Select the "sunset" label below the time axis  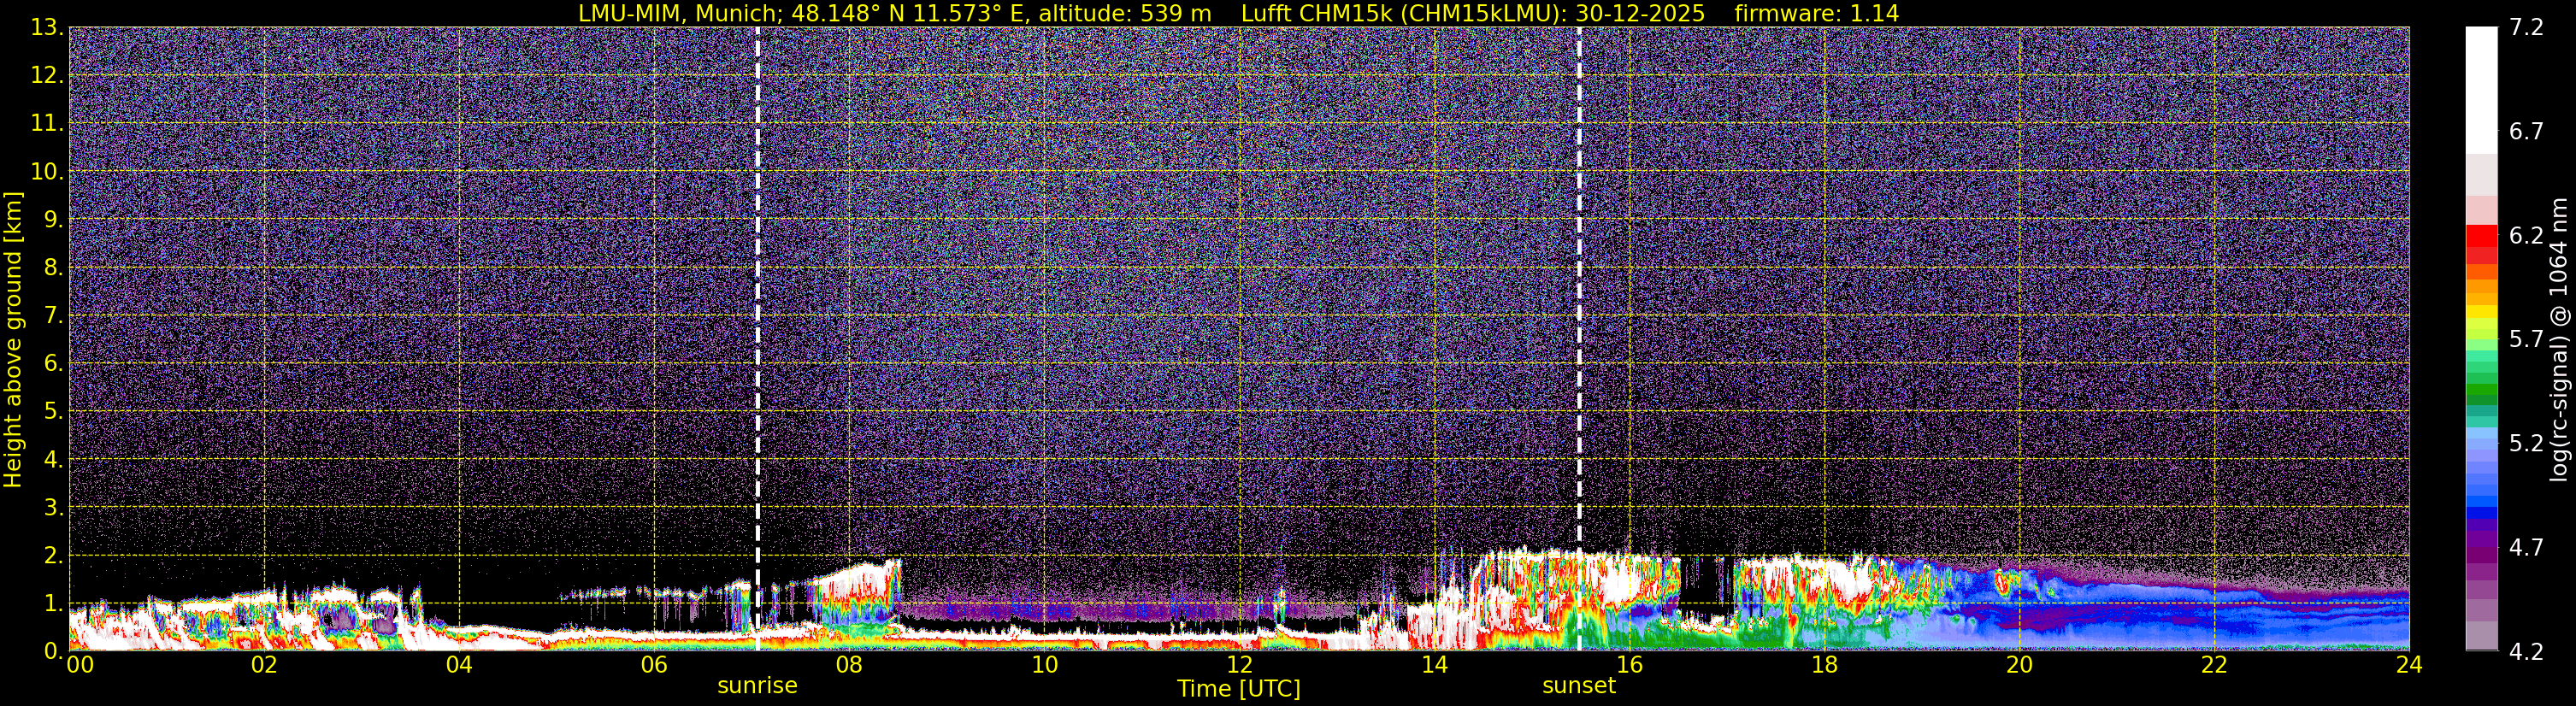1579,686
